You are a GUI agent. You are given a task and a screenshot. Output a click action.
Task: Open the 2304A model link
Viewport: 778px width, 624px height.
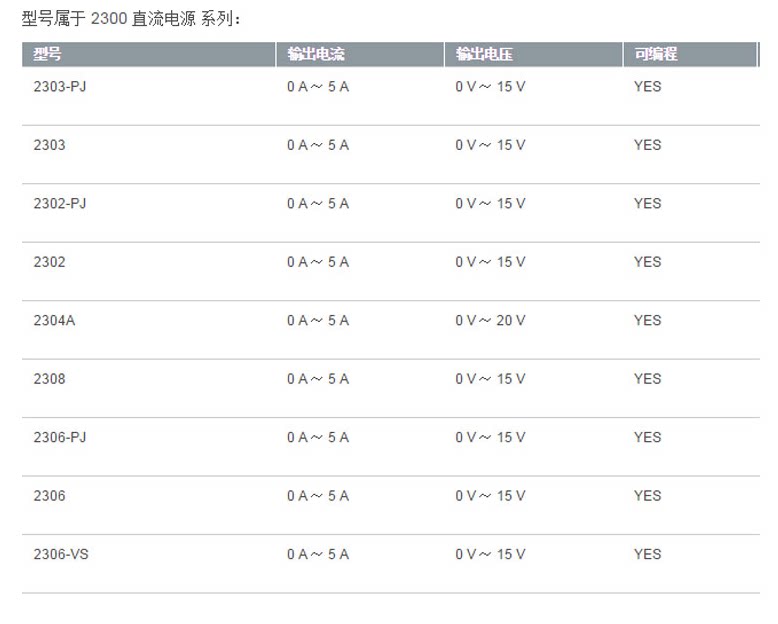(54, 320)
